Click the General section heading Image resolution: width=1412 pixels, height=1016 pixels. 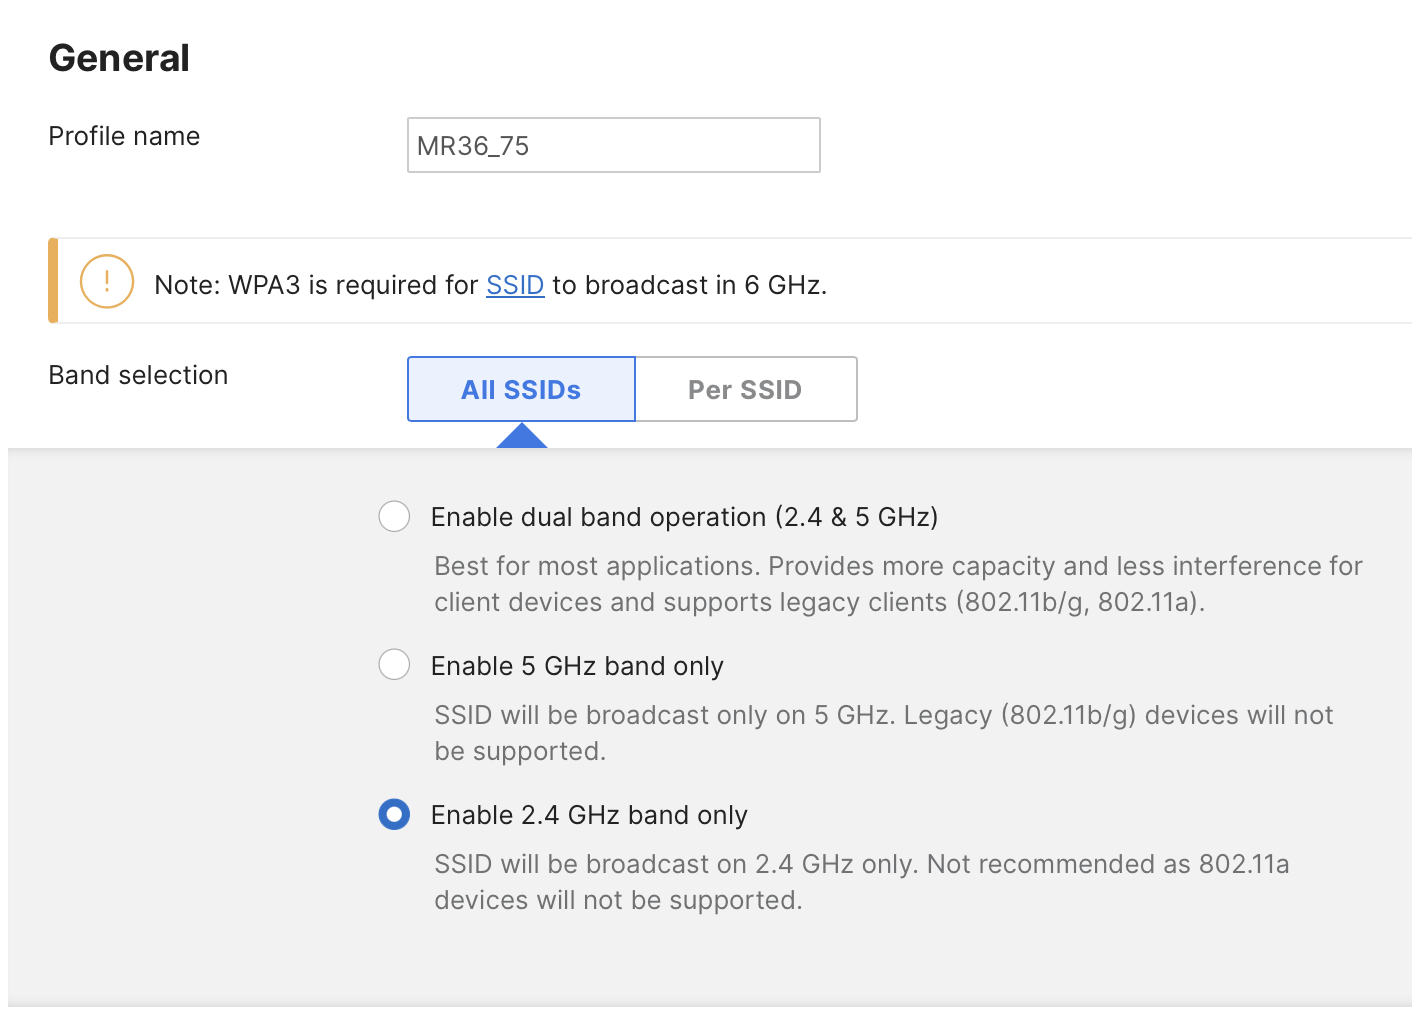click(118, 57)
